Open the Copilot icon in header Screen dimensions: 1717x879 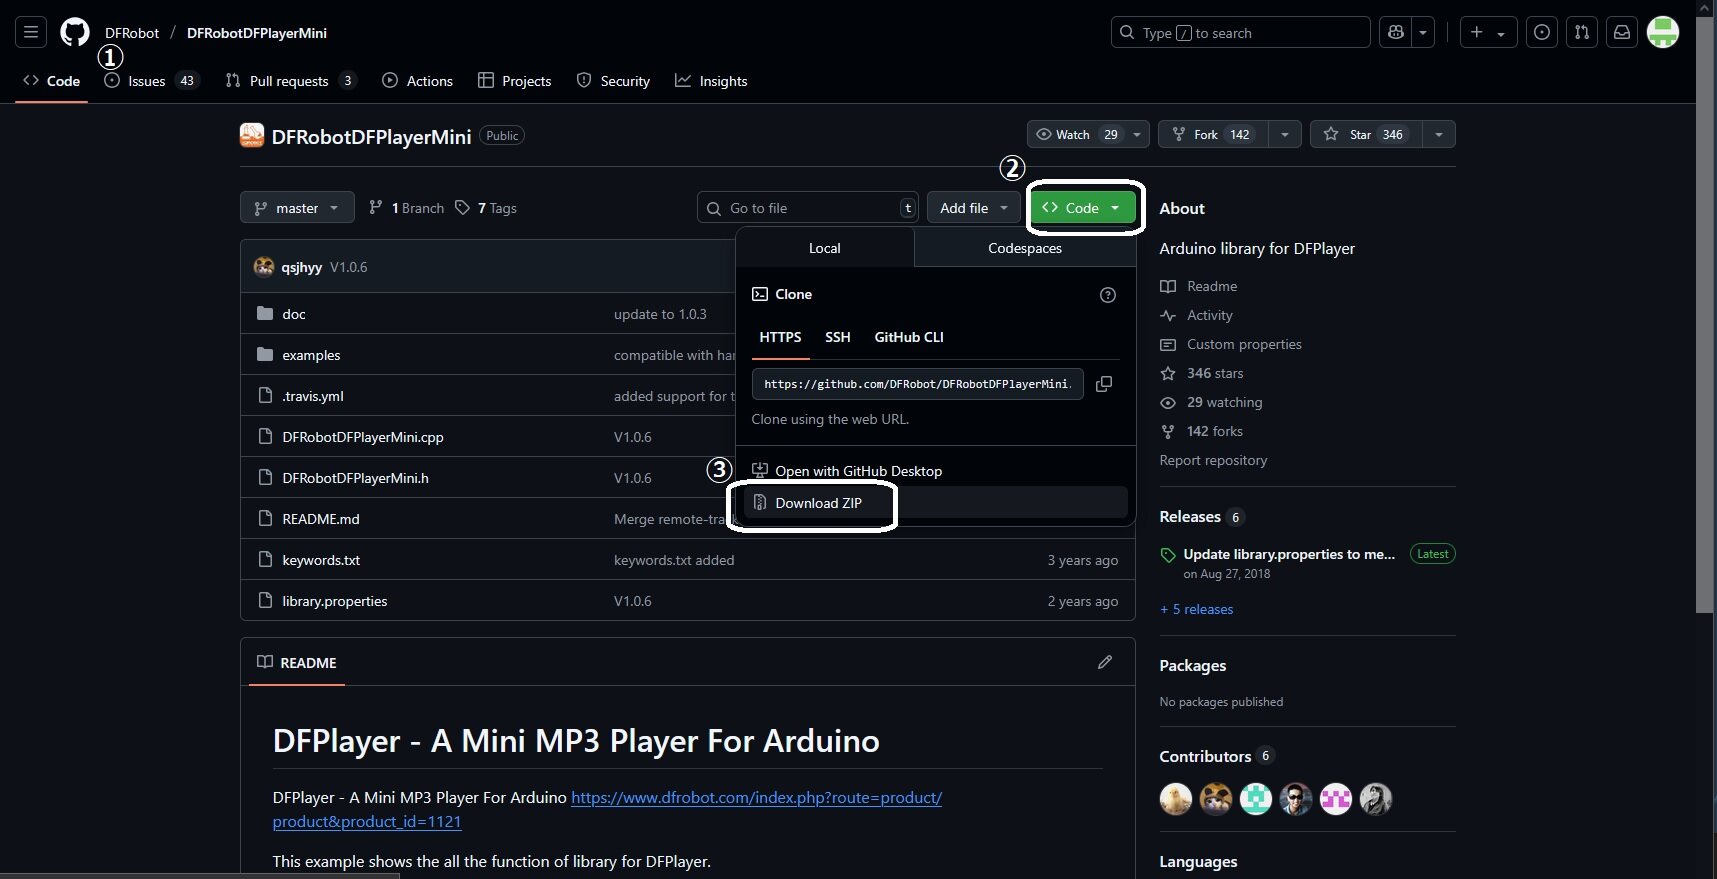coord(1396,33)
